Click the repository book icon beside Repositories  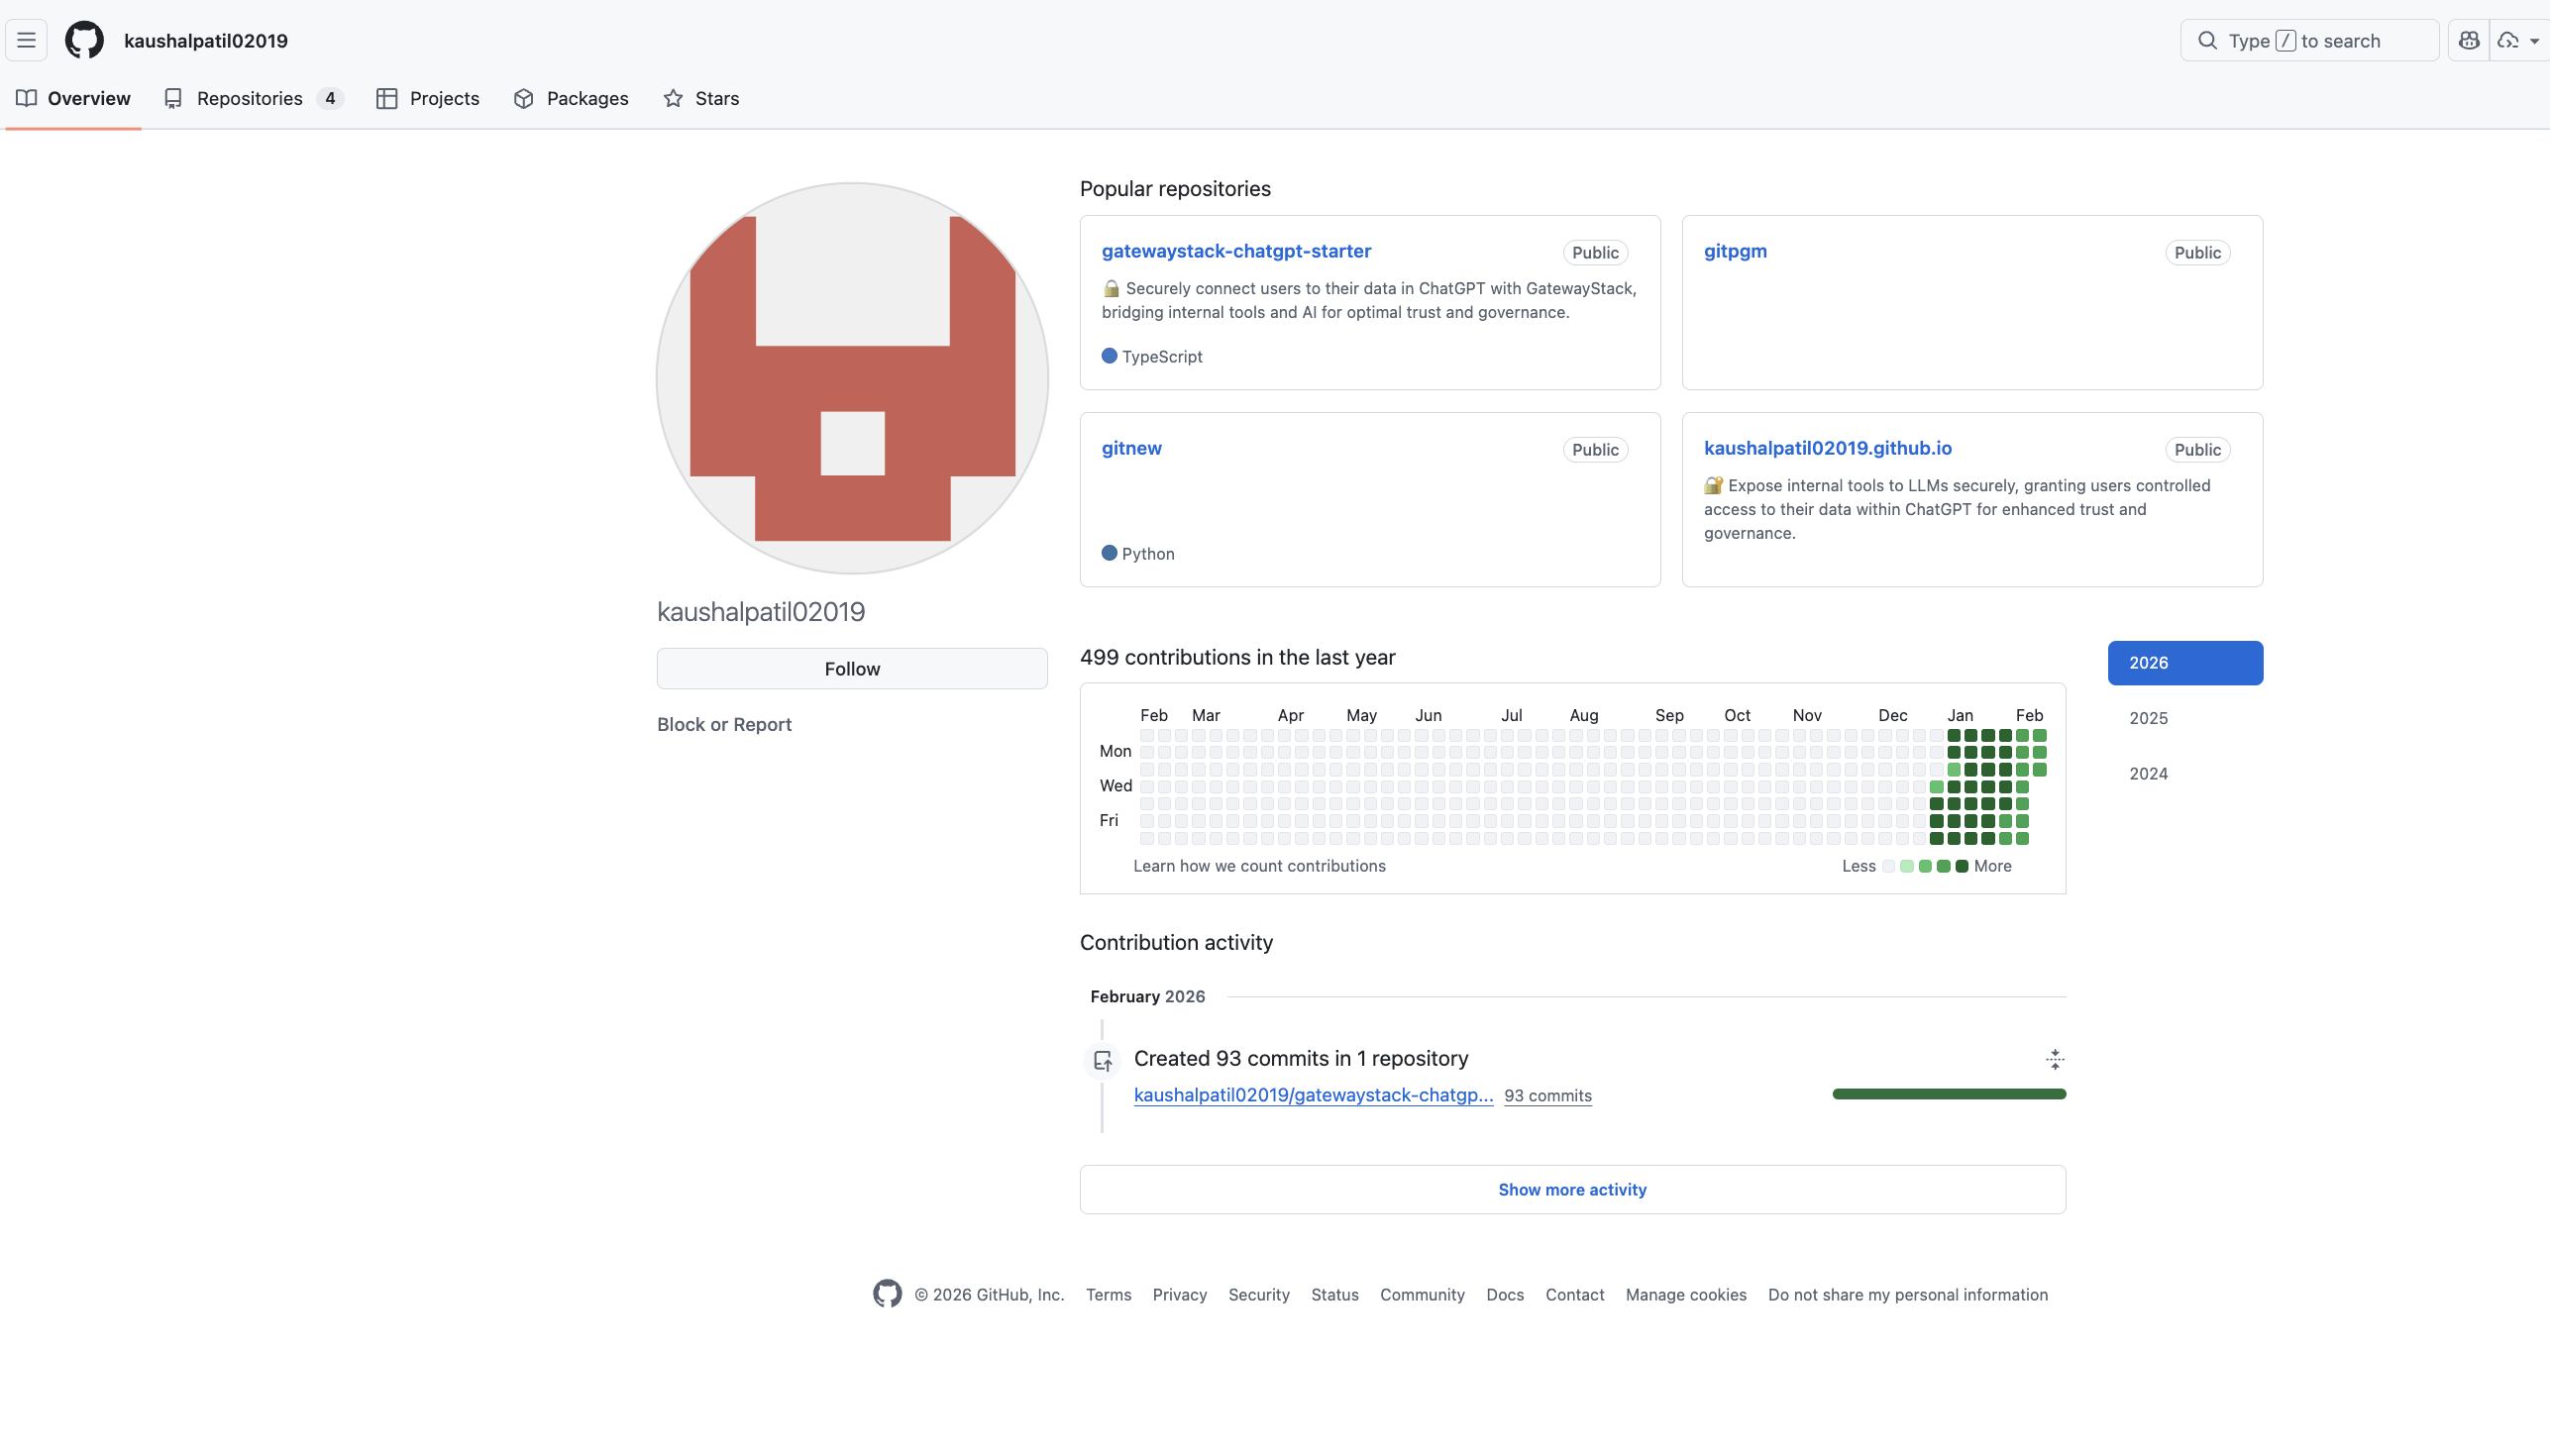pyautogui.click(x=173, y=98)
